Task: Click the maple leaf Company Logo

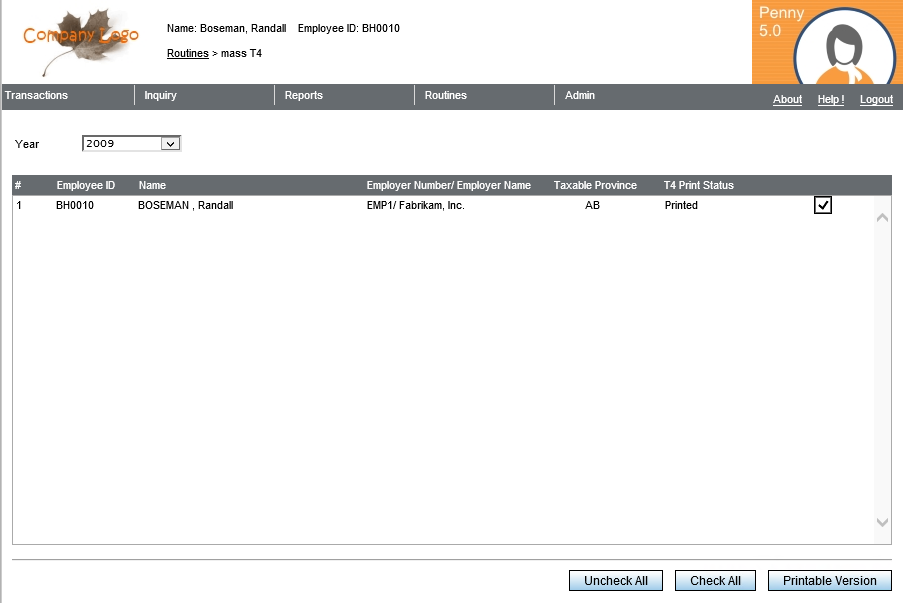Action: (x=80, y=40)
